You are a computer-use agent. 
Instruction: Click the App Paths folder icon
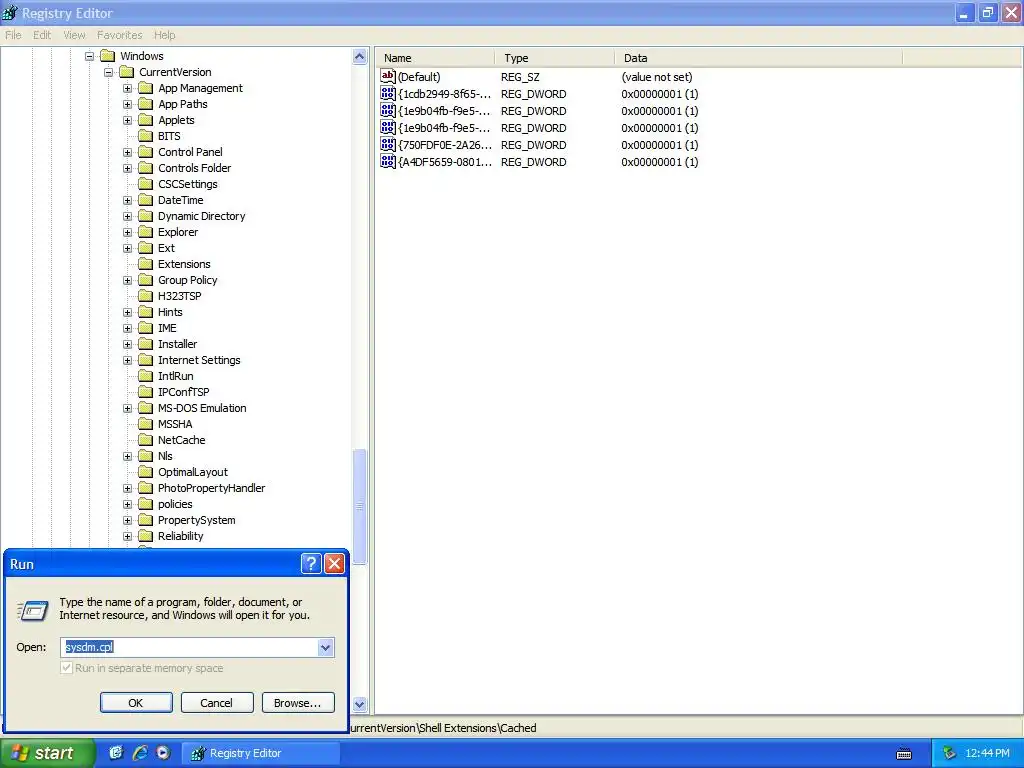[146, 104]
